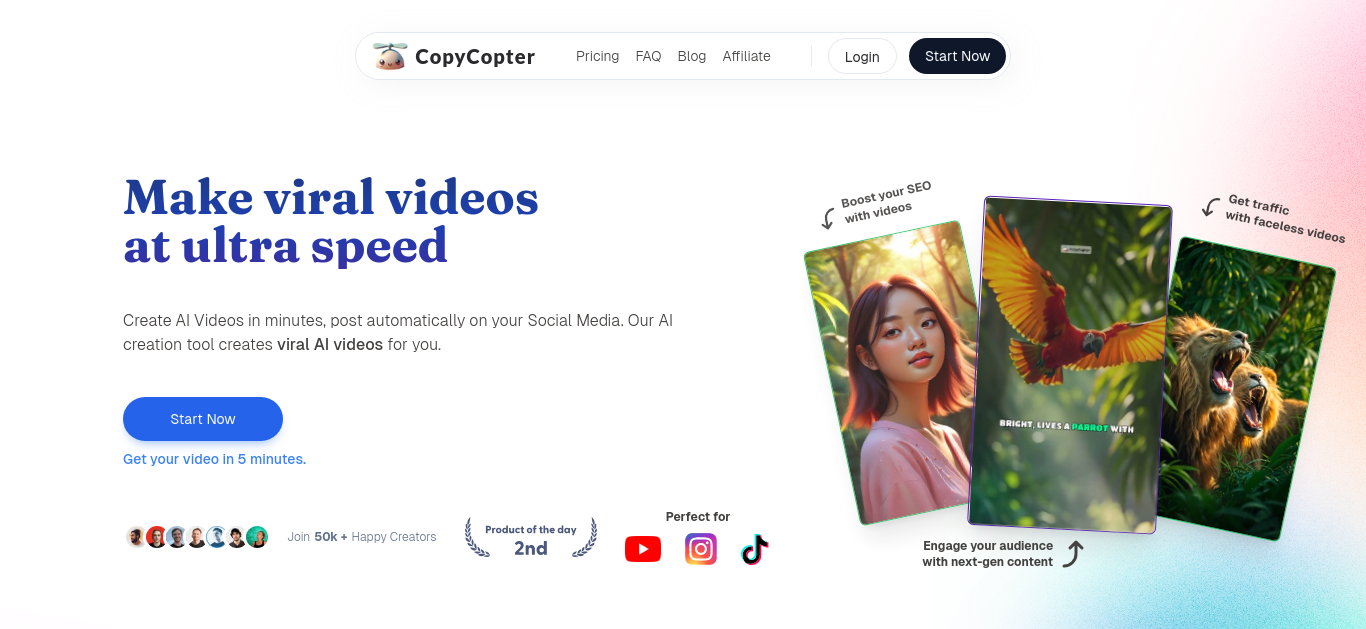The height and width of the screenshot is (629, 1366).
Task: Click the curved arrow beside Get traffic text
Action: coord(1211,207)
